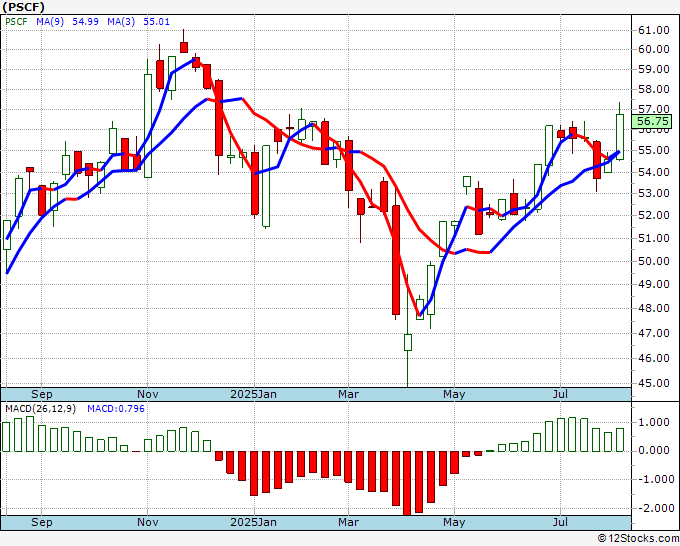The width and height of the screenshot is (680, 546).
Task: Click the 12Stocks.com copyright link
Action: tap(638, 539)
